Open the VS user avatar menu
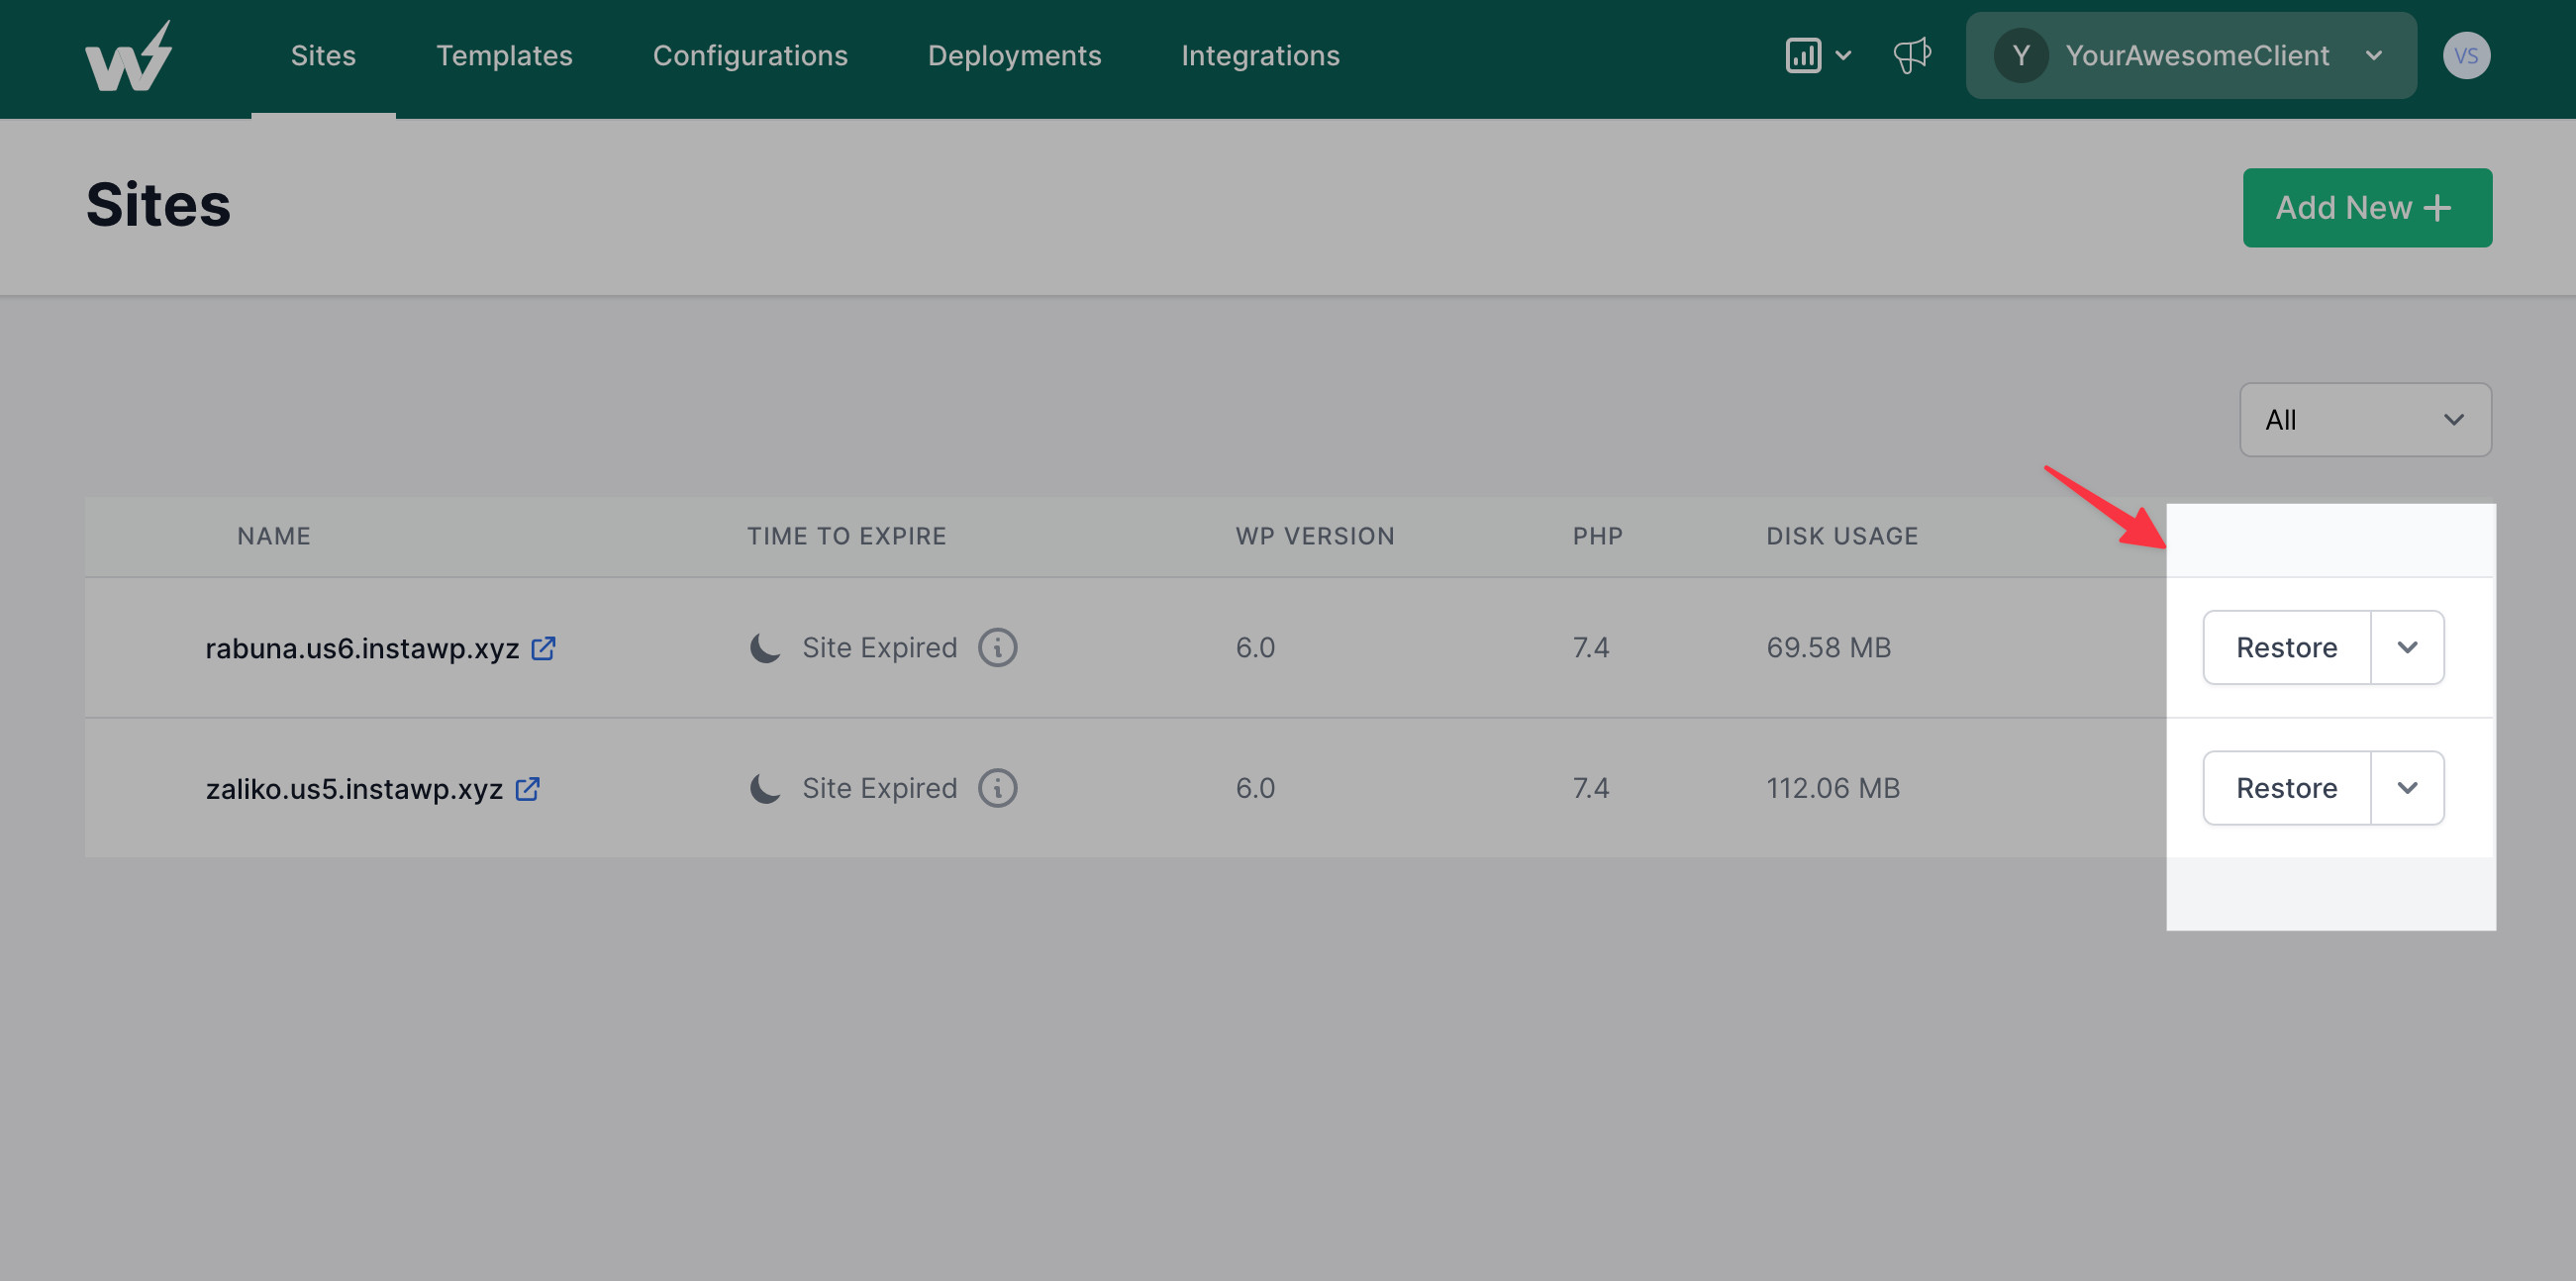This screenshot has height=1281, width=2576. (2466, 55)
